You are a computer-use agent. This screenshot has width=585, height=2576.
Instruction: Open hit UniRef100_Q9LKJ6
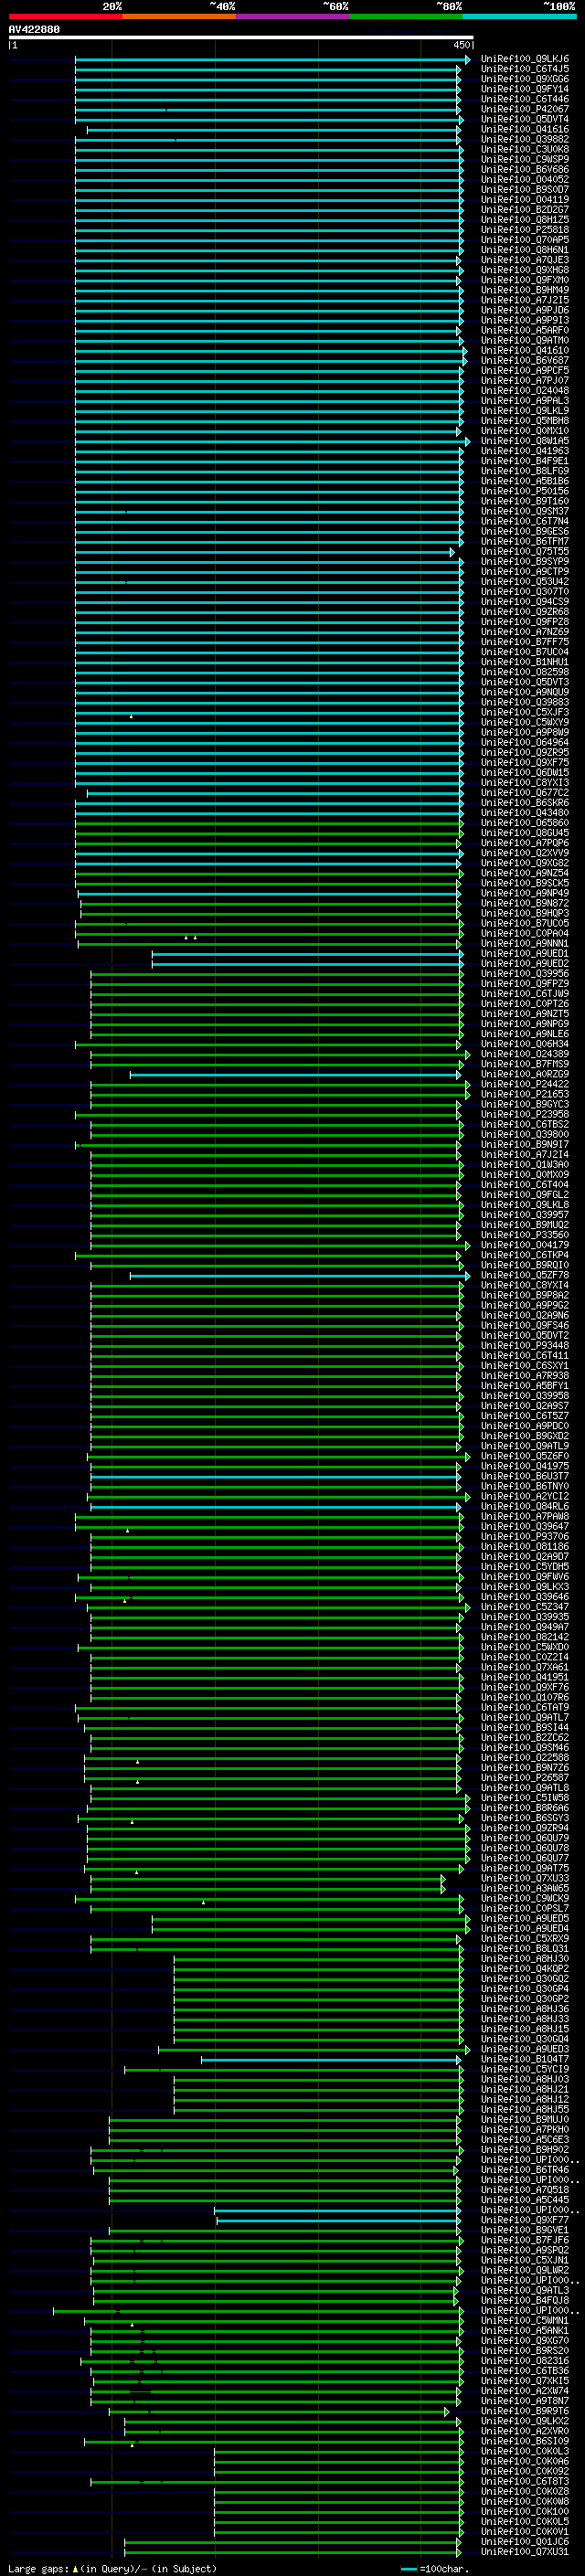pyautogui.click(x=525, y=59)
